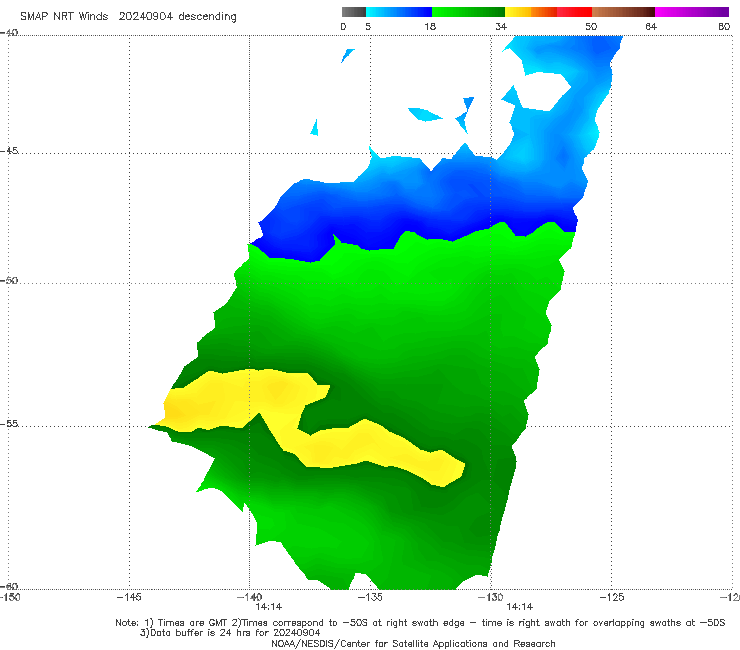740x650 pixels.
Task: Click the note '3)Data buffer is 24 hrs'
Action: pos(230,633)
